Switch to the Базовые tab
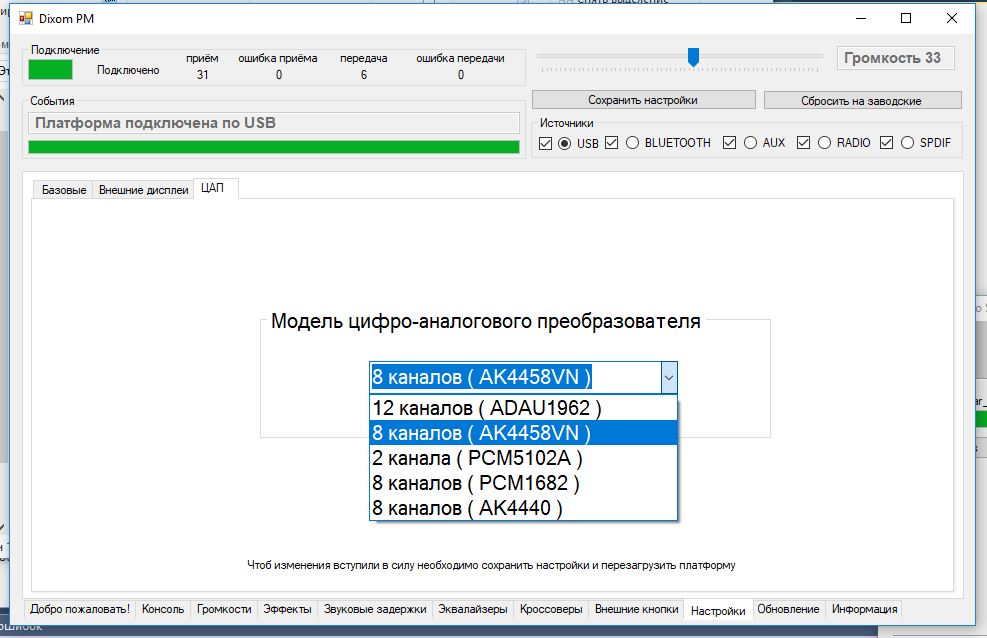 tap(63, 190)
